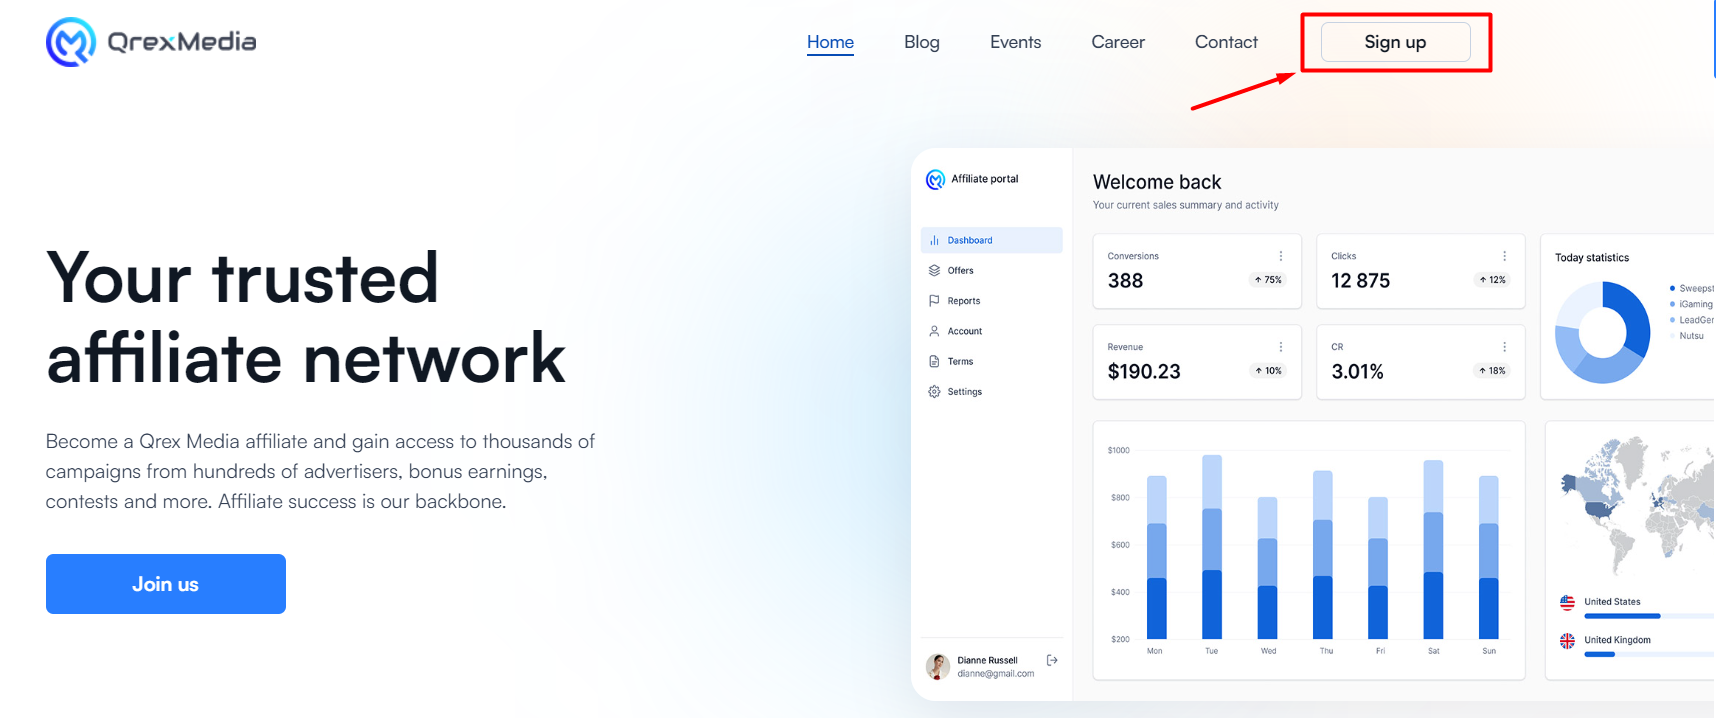Screen dimensions: 1716x718
Task: Click the QrexMedia logo icon
Action: (70, 42)
